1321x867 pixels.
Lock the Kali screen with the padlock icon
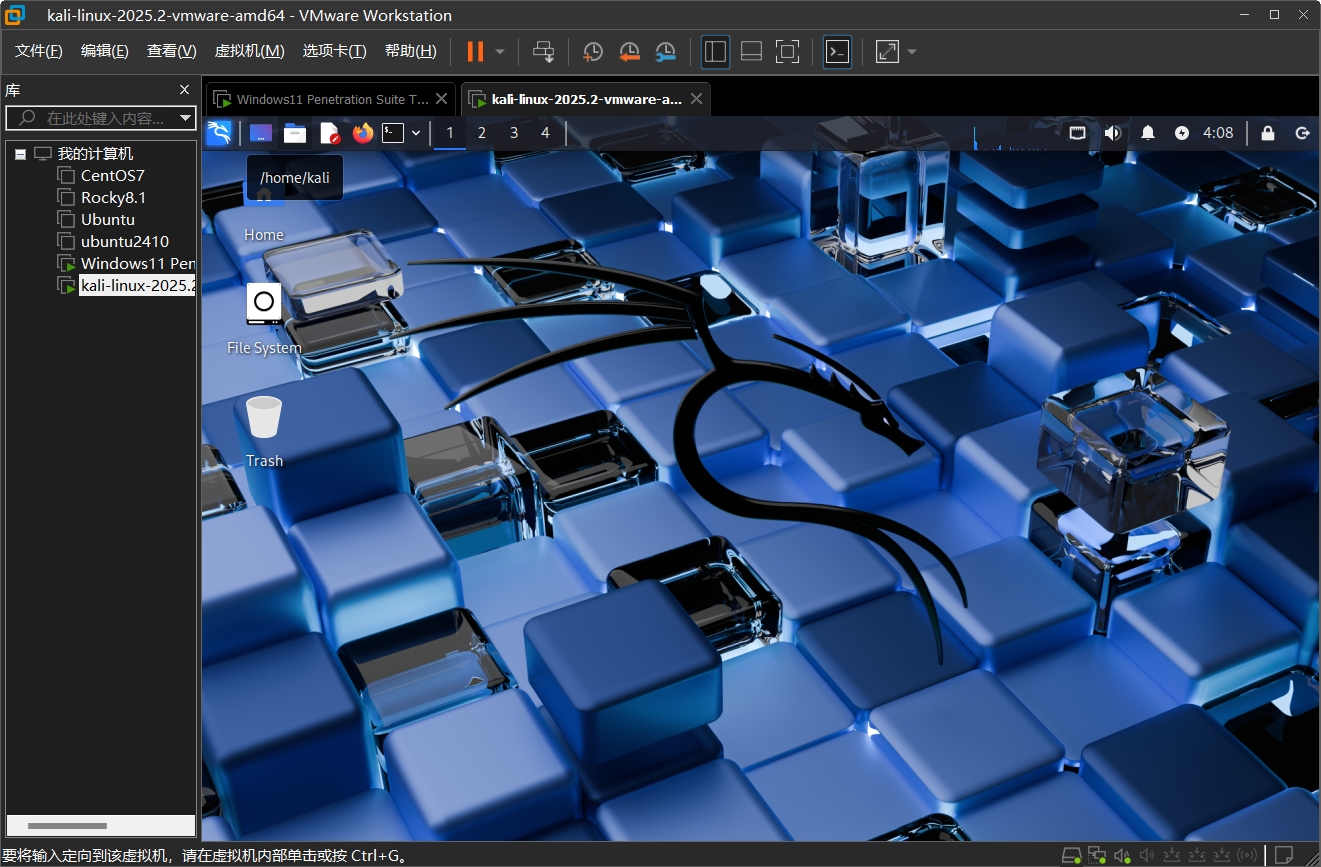[1268, 133]
